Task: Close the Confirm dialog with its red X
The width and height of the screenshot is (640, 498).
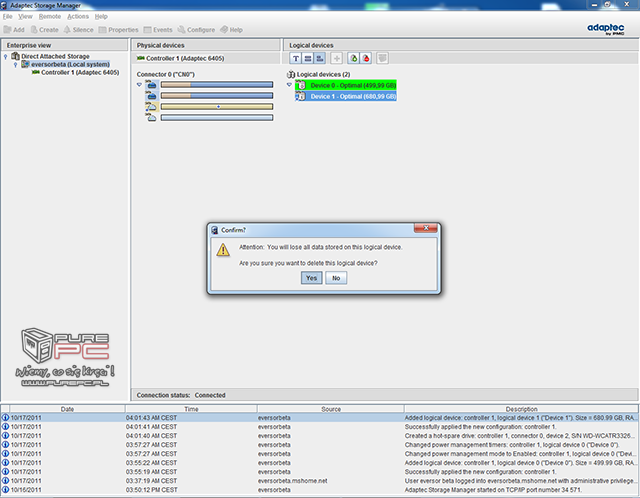Action: pyautogui.click(x=426, y=228)
